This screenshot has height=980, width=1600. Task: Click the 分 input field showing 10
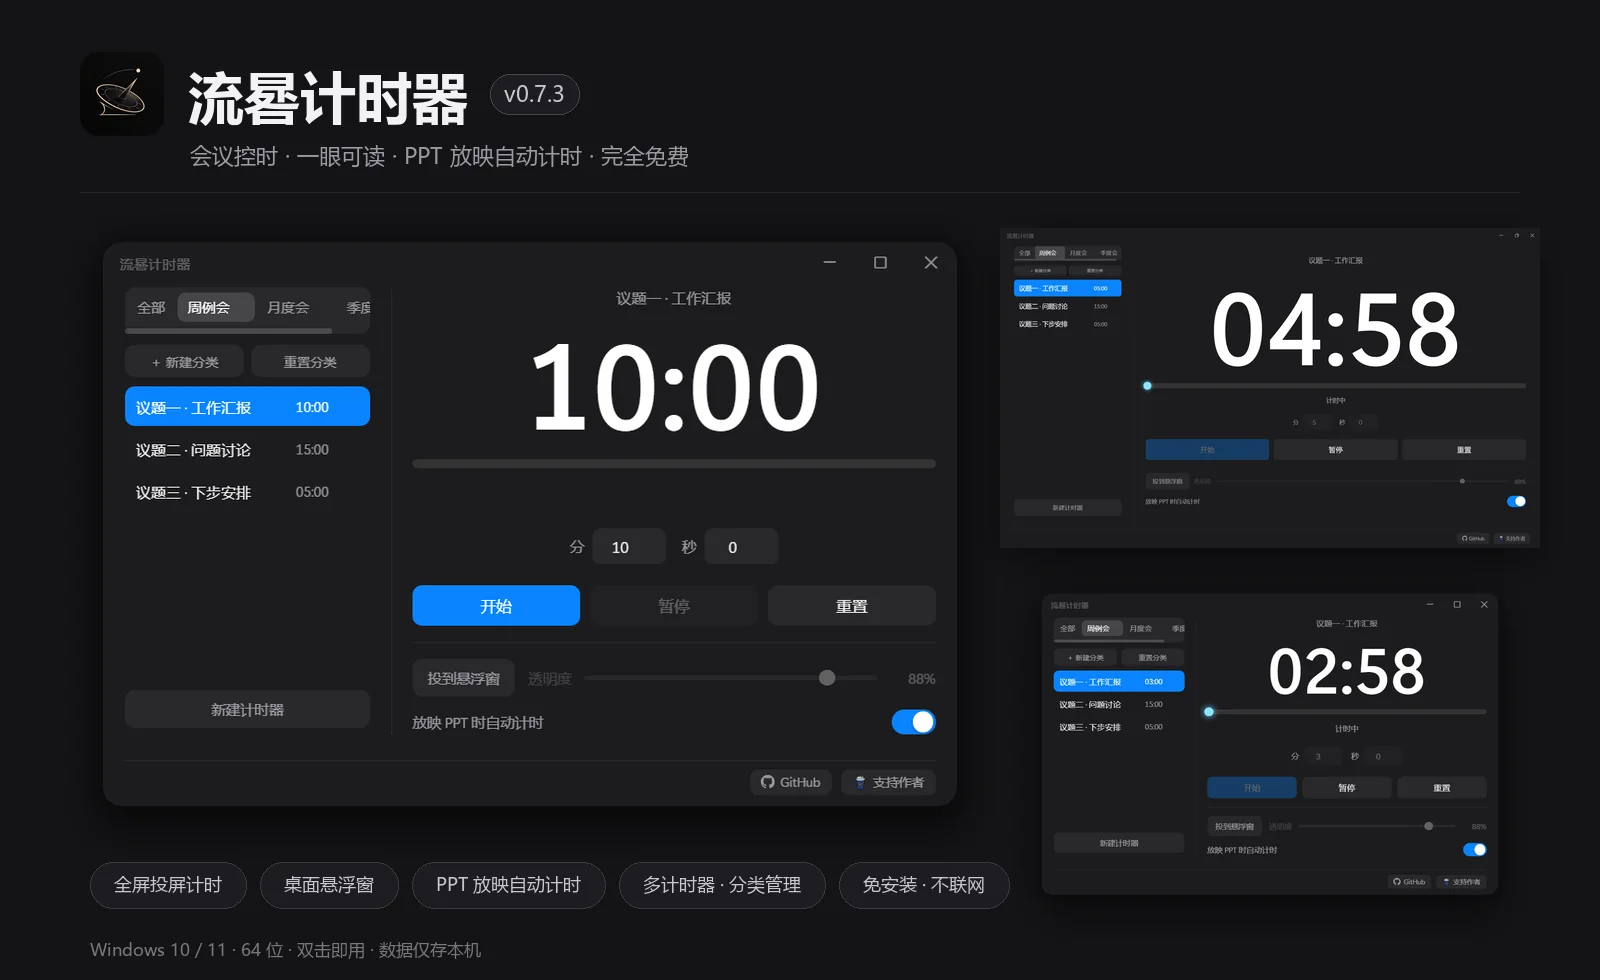(x=629, y=547)
